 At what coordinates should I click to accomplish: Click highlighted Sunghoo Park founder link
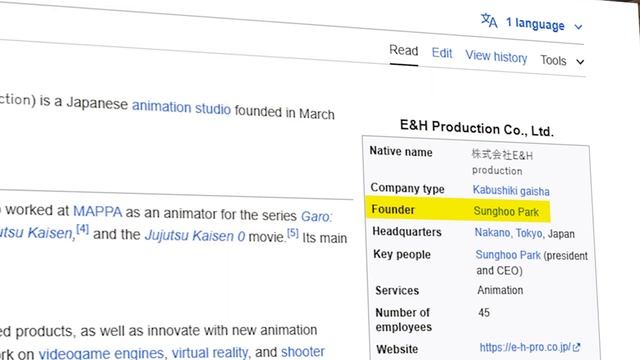[x=506, y=211]
